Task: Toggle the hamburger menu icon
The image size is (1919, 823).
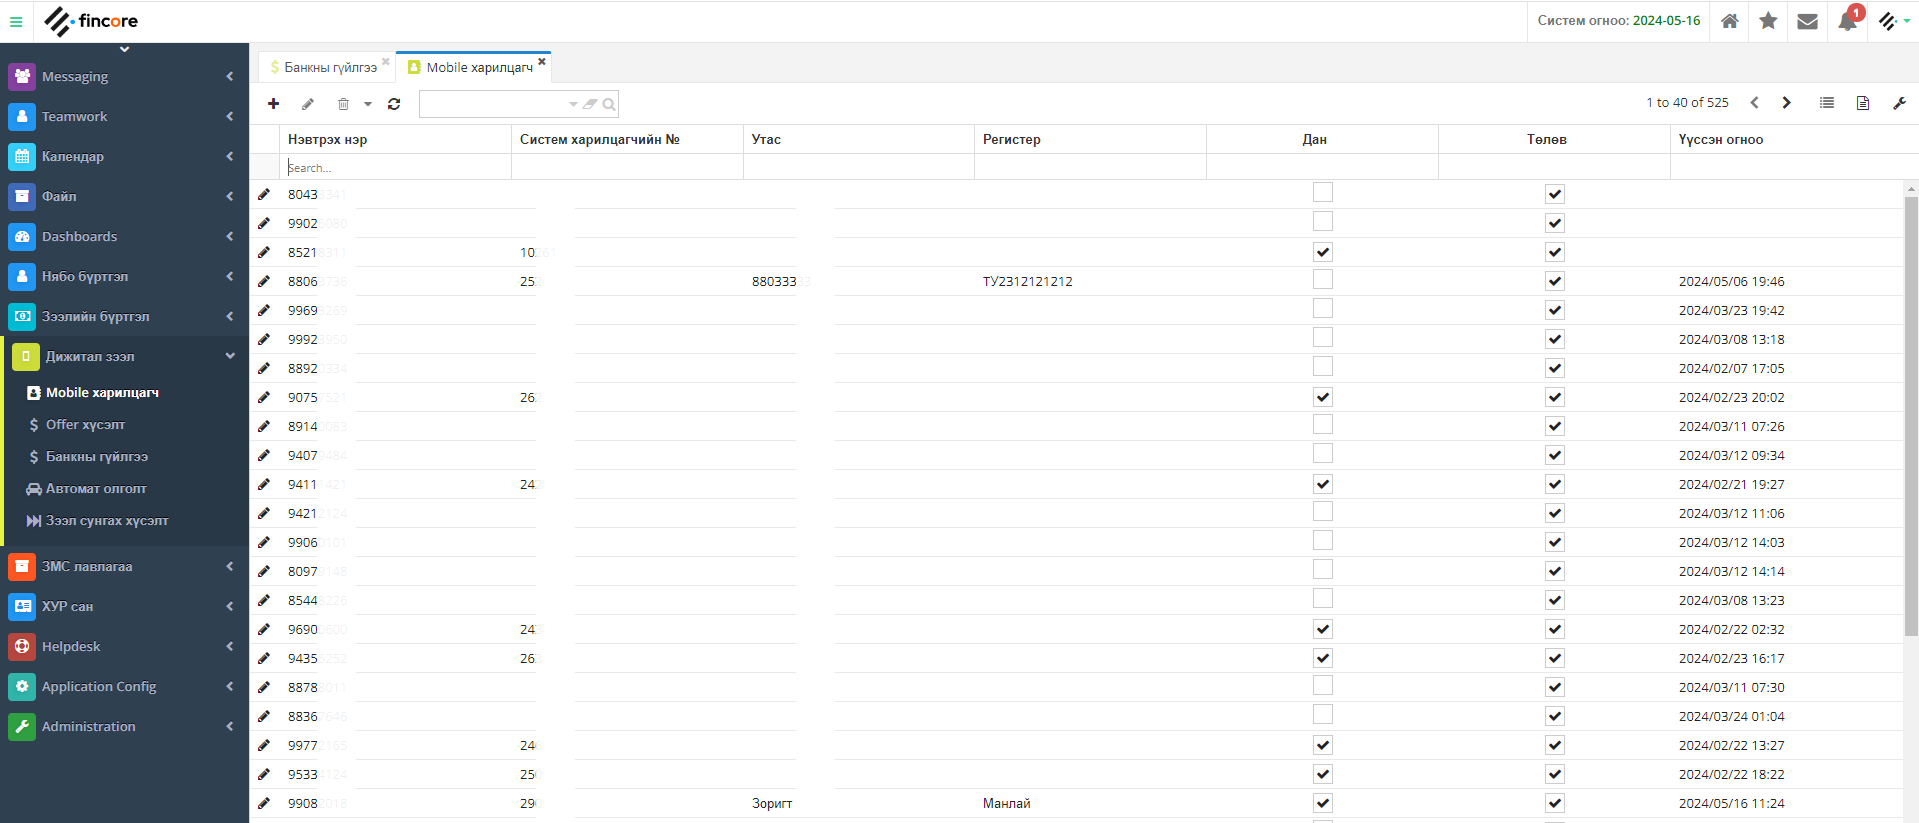Action: coord(16,21)
